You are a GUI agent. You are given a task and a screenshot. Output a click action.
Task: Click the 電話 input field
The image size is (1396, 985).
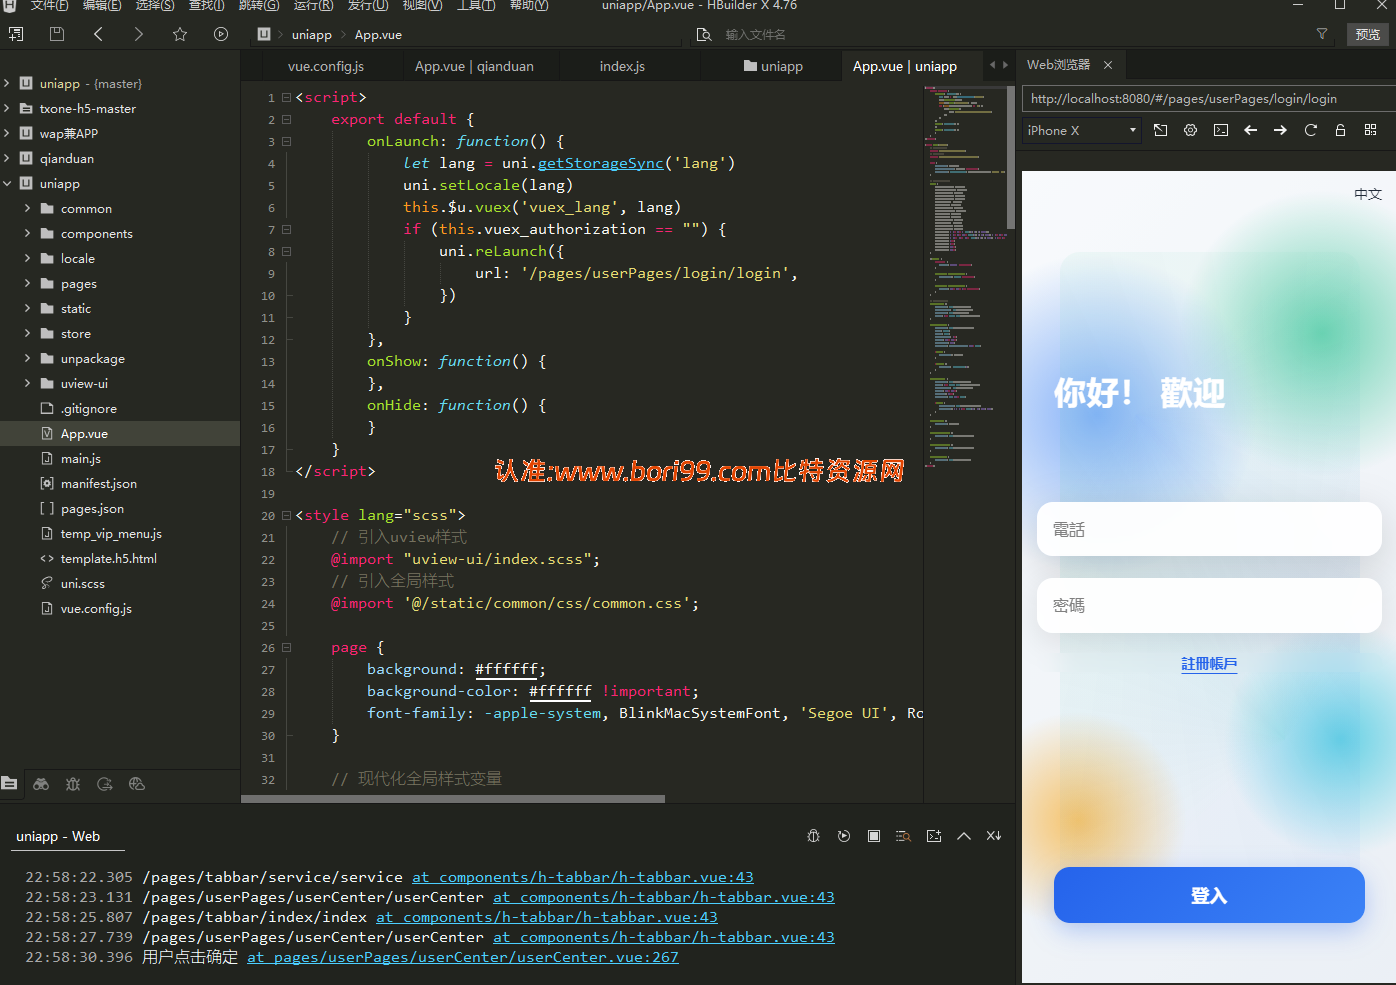click(x=1209, y=529)
